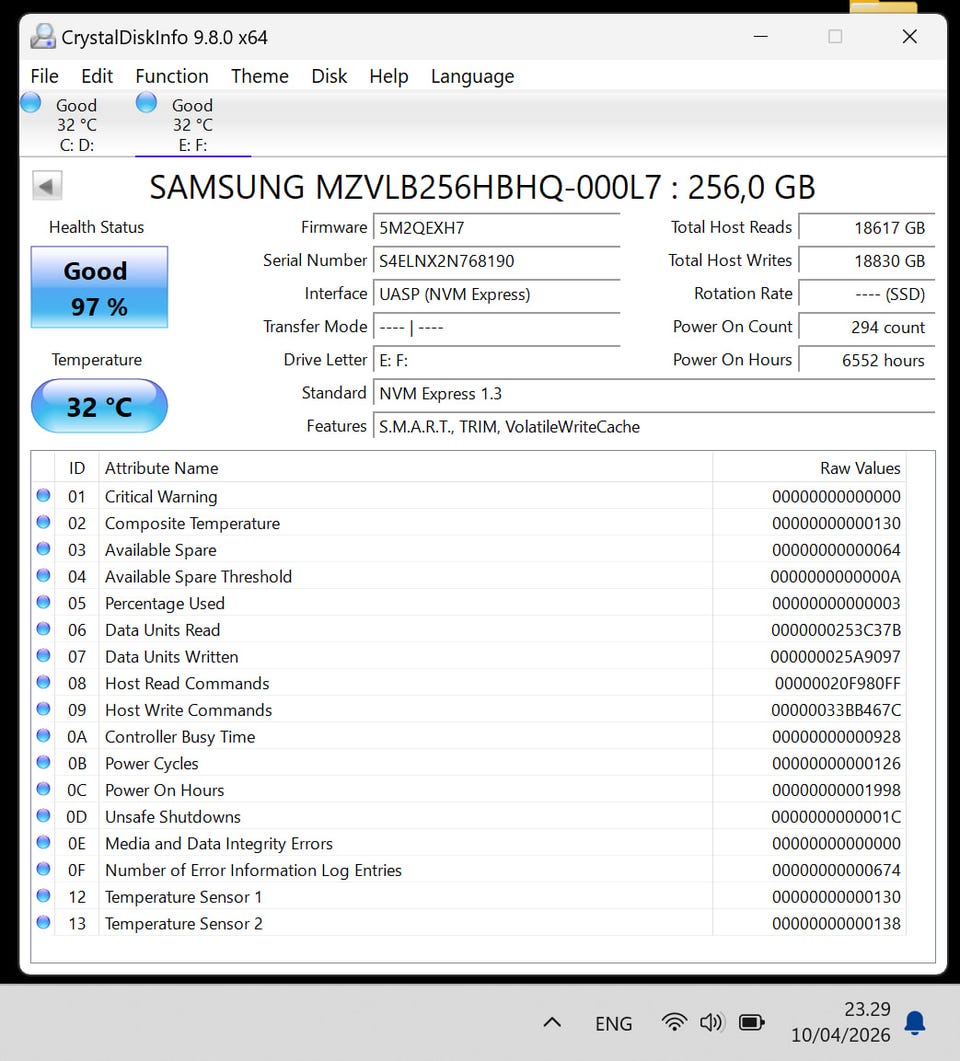This screenshot has width=960, height=1061.
Task: Open the Disk menu
Action: tap(329, 76)
